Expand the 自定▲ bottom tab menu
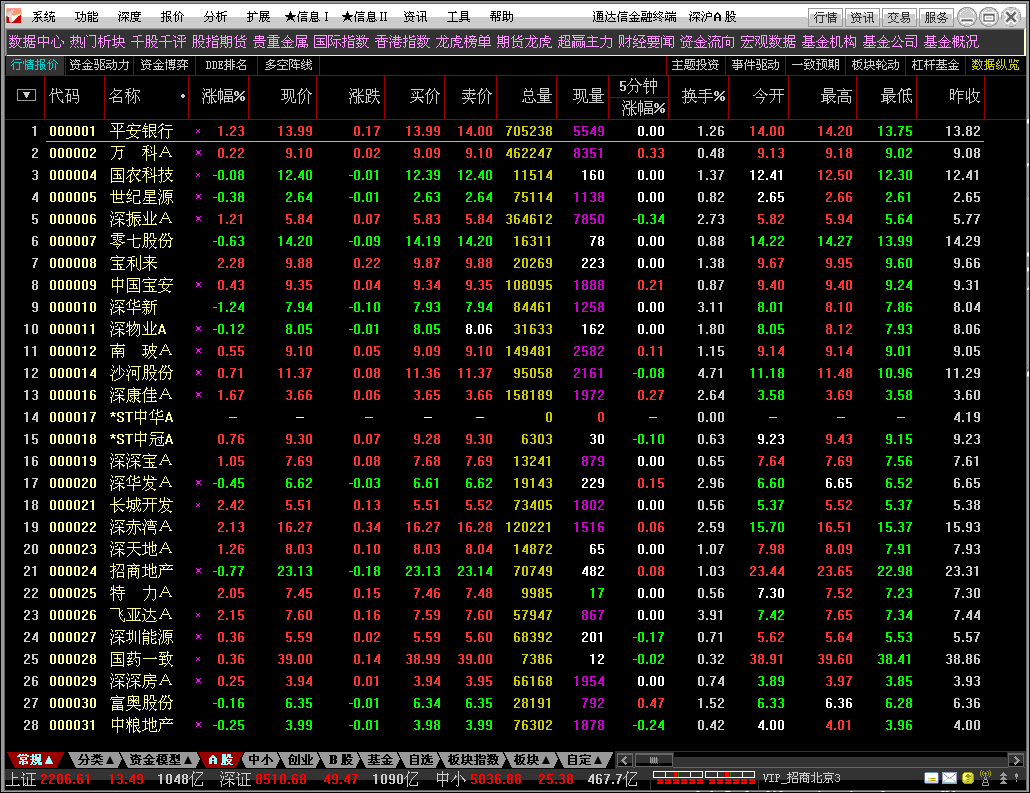 [x=585, y=760]
